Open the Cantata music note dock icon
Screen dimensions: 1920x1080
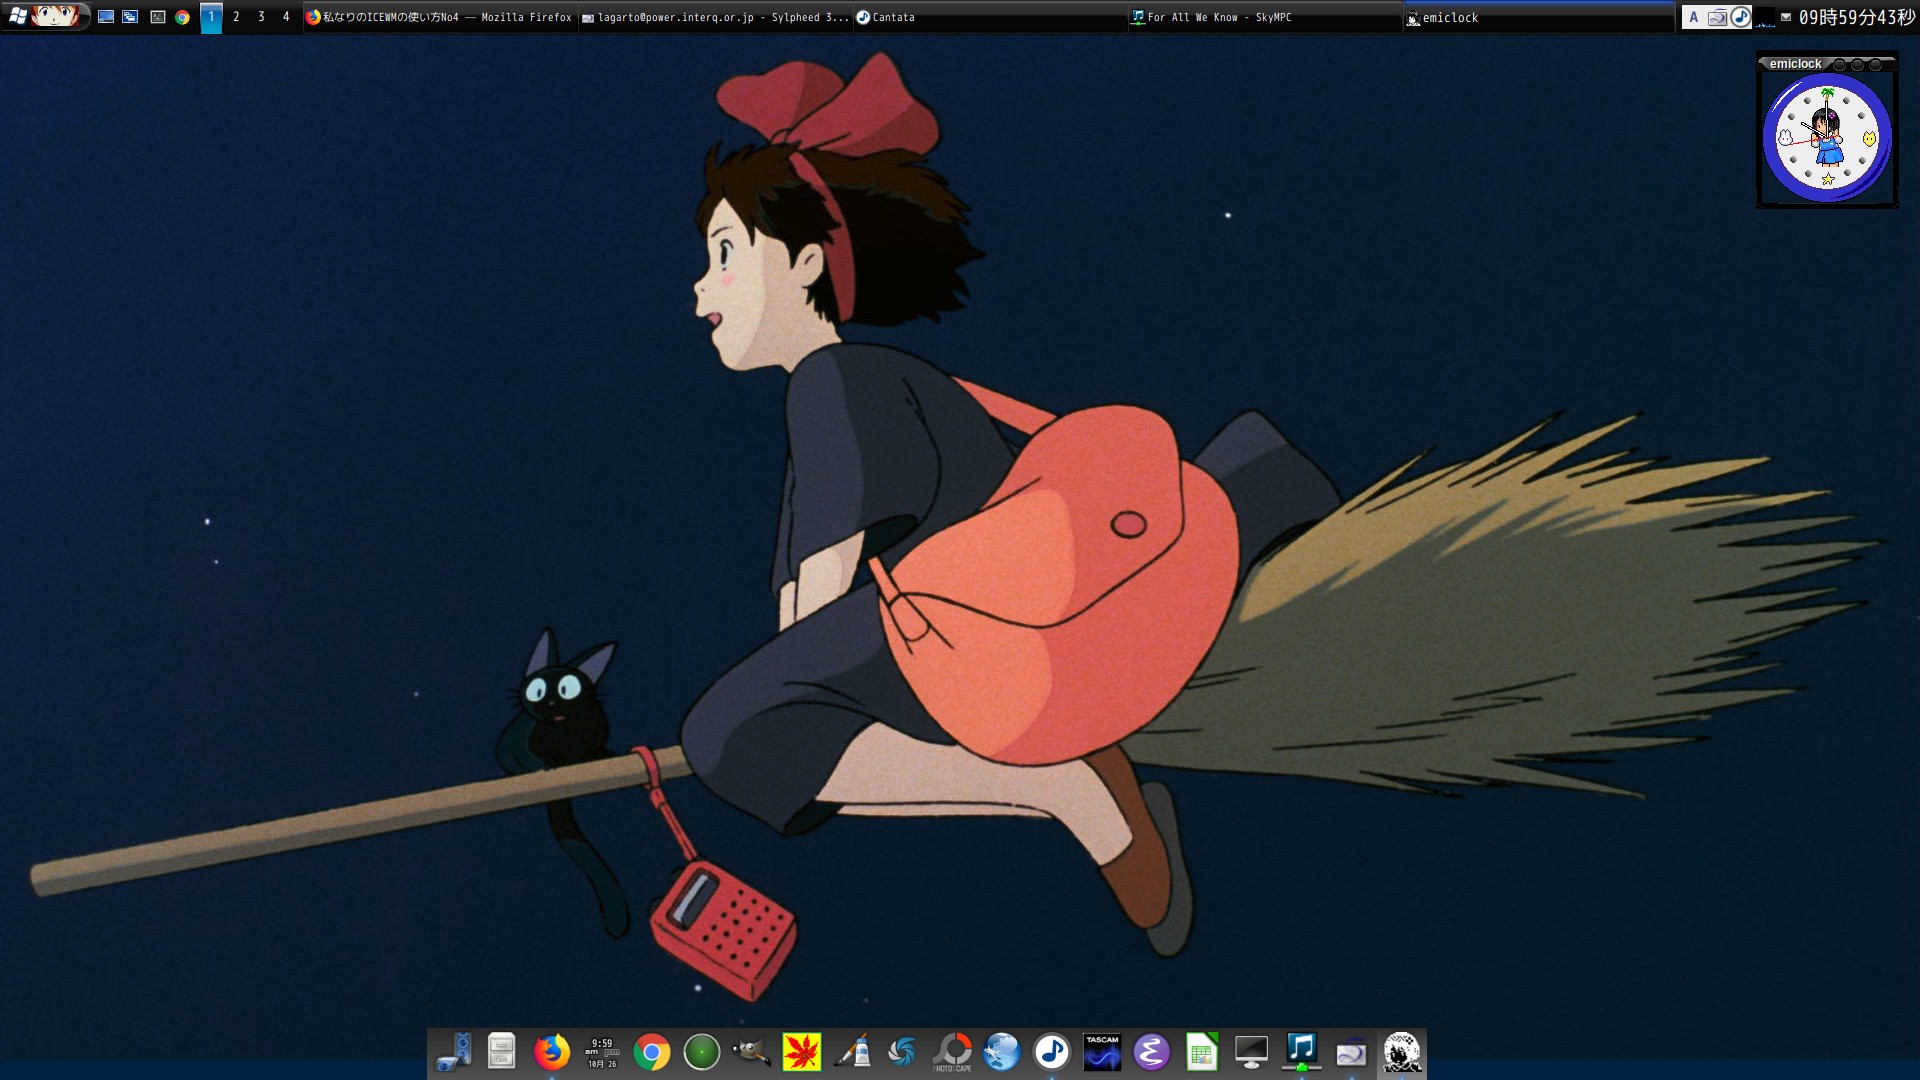(1051, 1052)
